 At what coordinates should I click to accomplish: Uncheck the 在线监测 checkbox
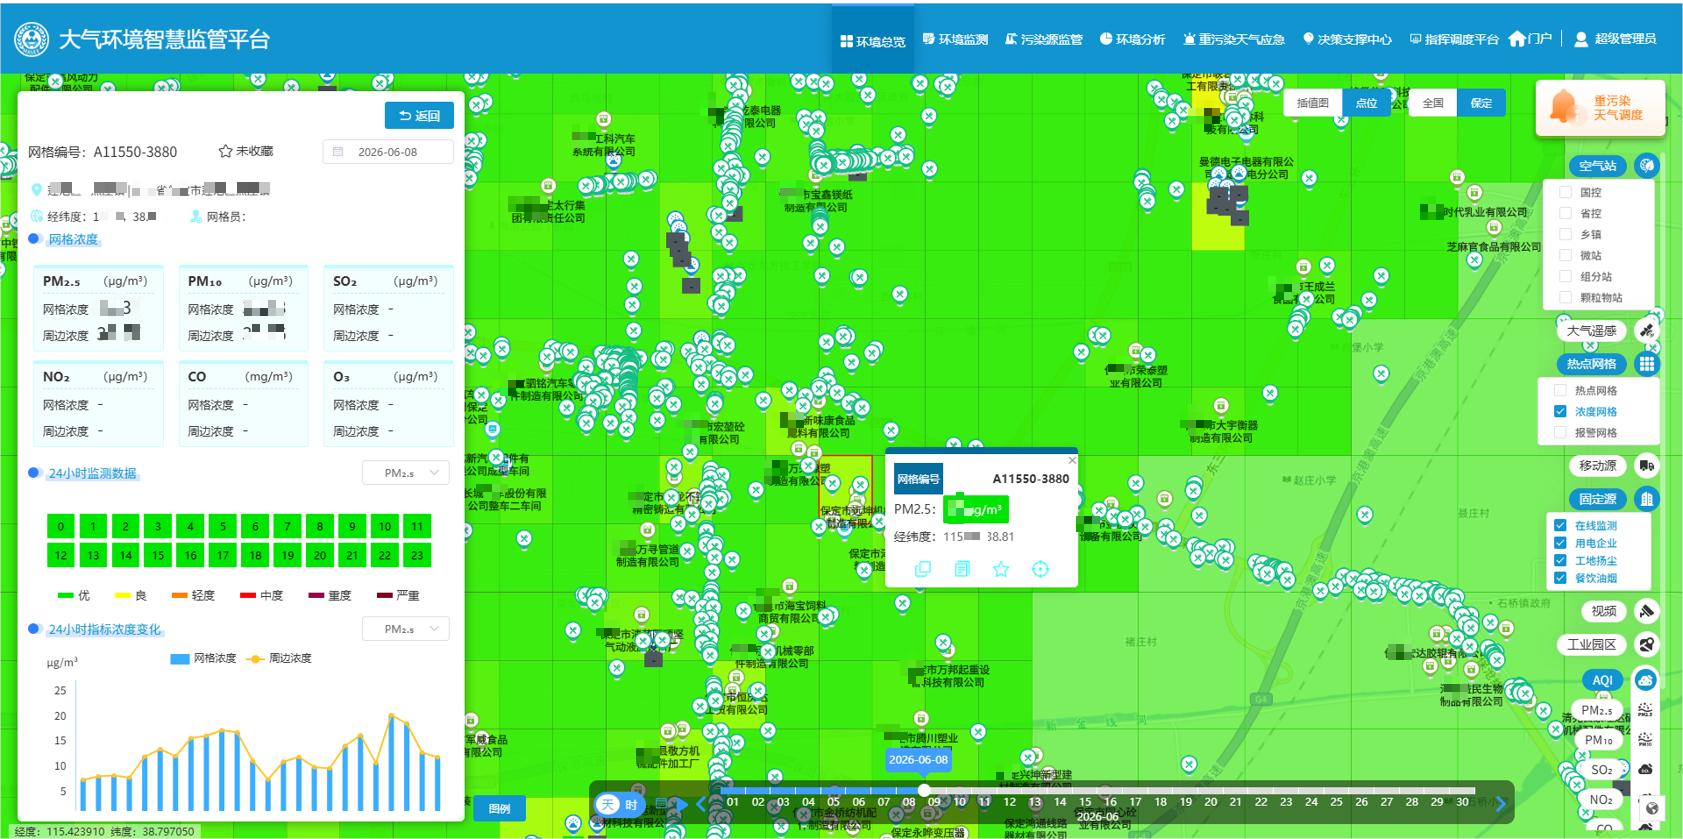click(1560, 525)
